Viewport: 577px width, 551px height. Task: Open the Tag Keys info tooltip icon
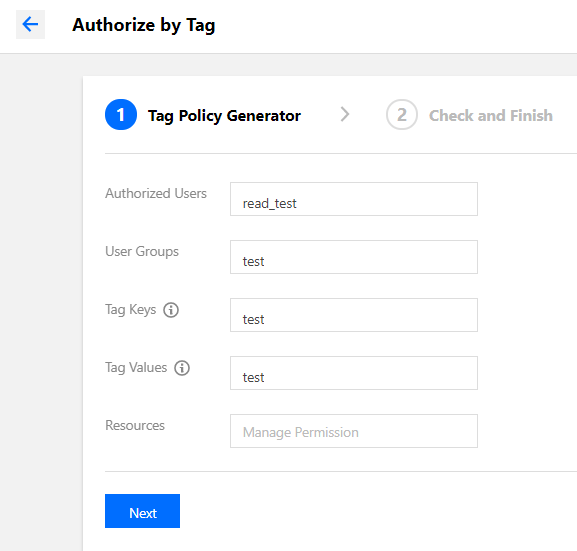171,310
